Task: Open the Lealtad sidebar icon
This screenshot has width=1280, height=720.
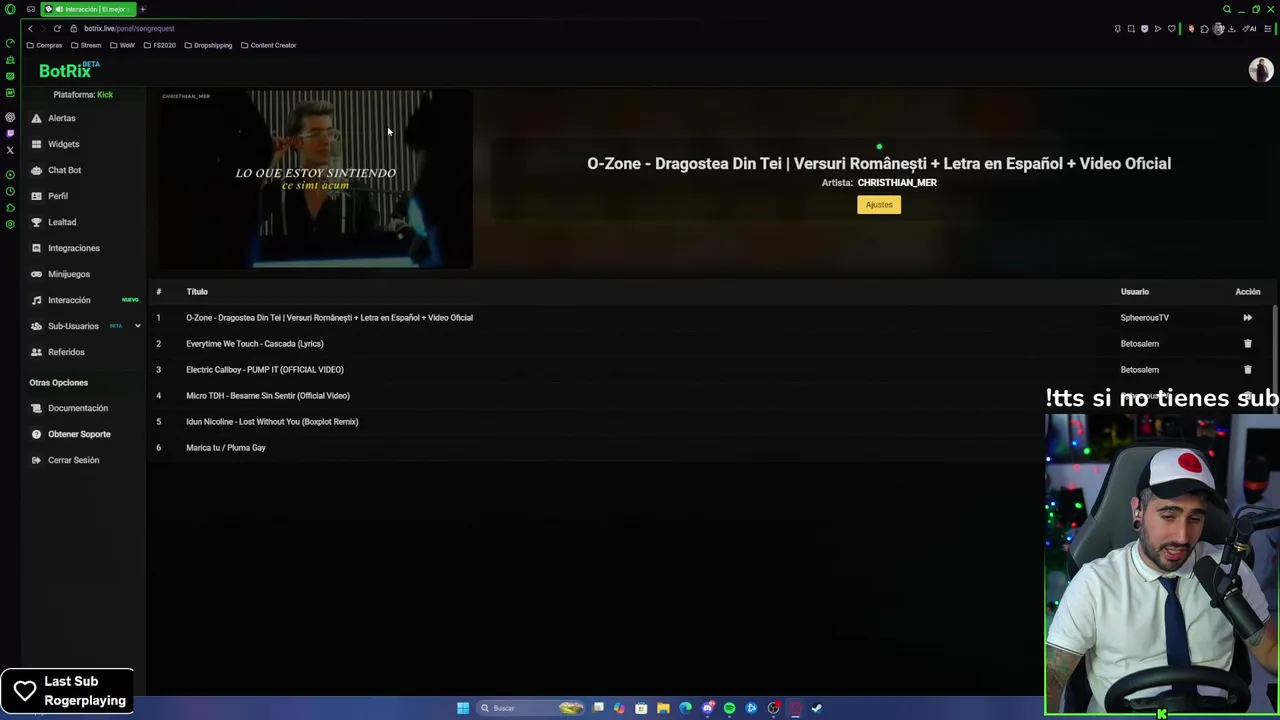Action: coord(37,222)
